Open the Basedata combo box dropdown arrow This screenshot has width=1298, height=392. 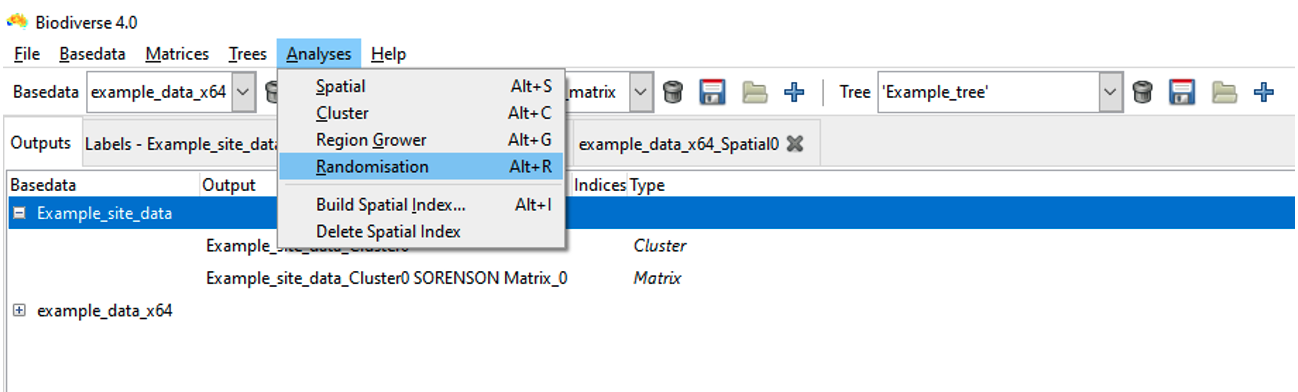click(x=243, y=92)
